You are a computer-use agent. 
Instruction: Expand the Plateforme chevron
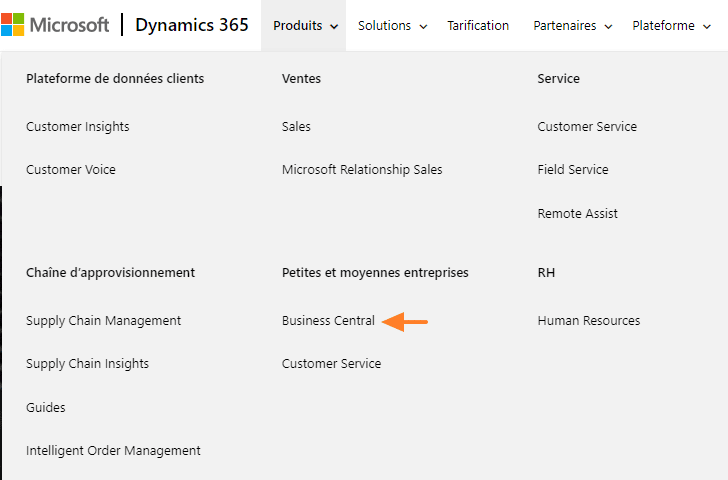[707, 27]
